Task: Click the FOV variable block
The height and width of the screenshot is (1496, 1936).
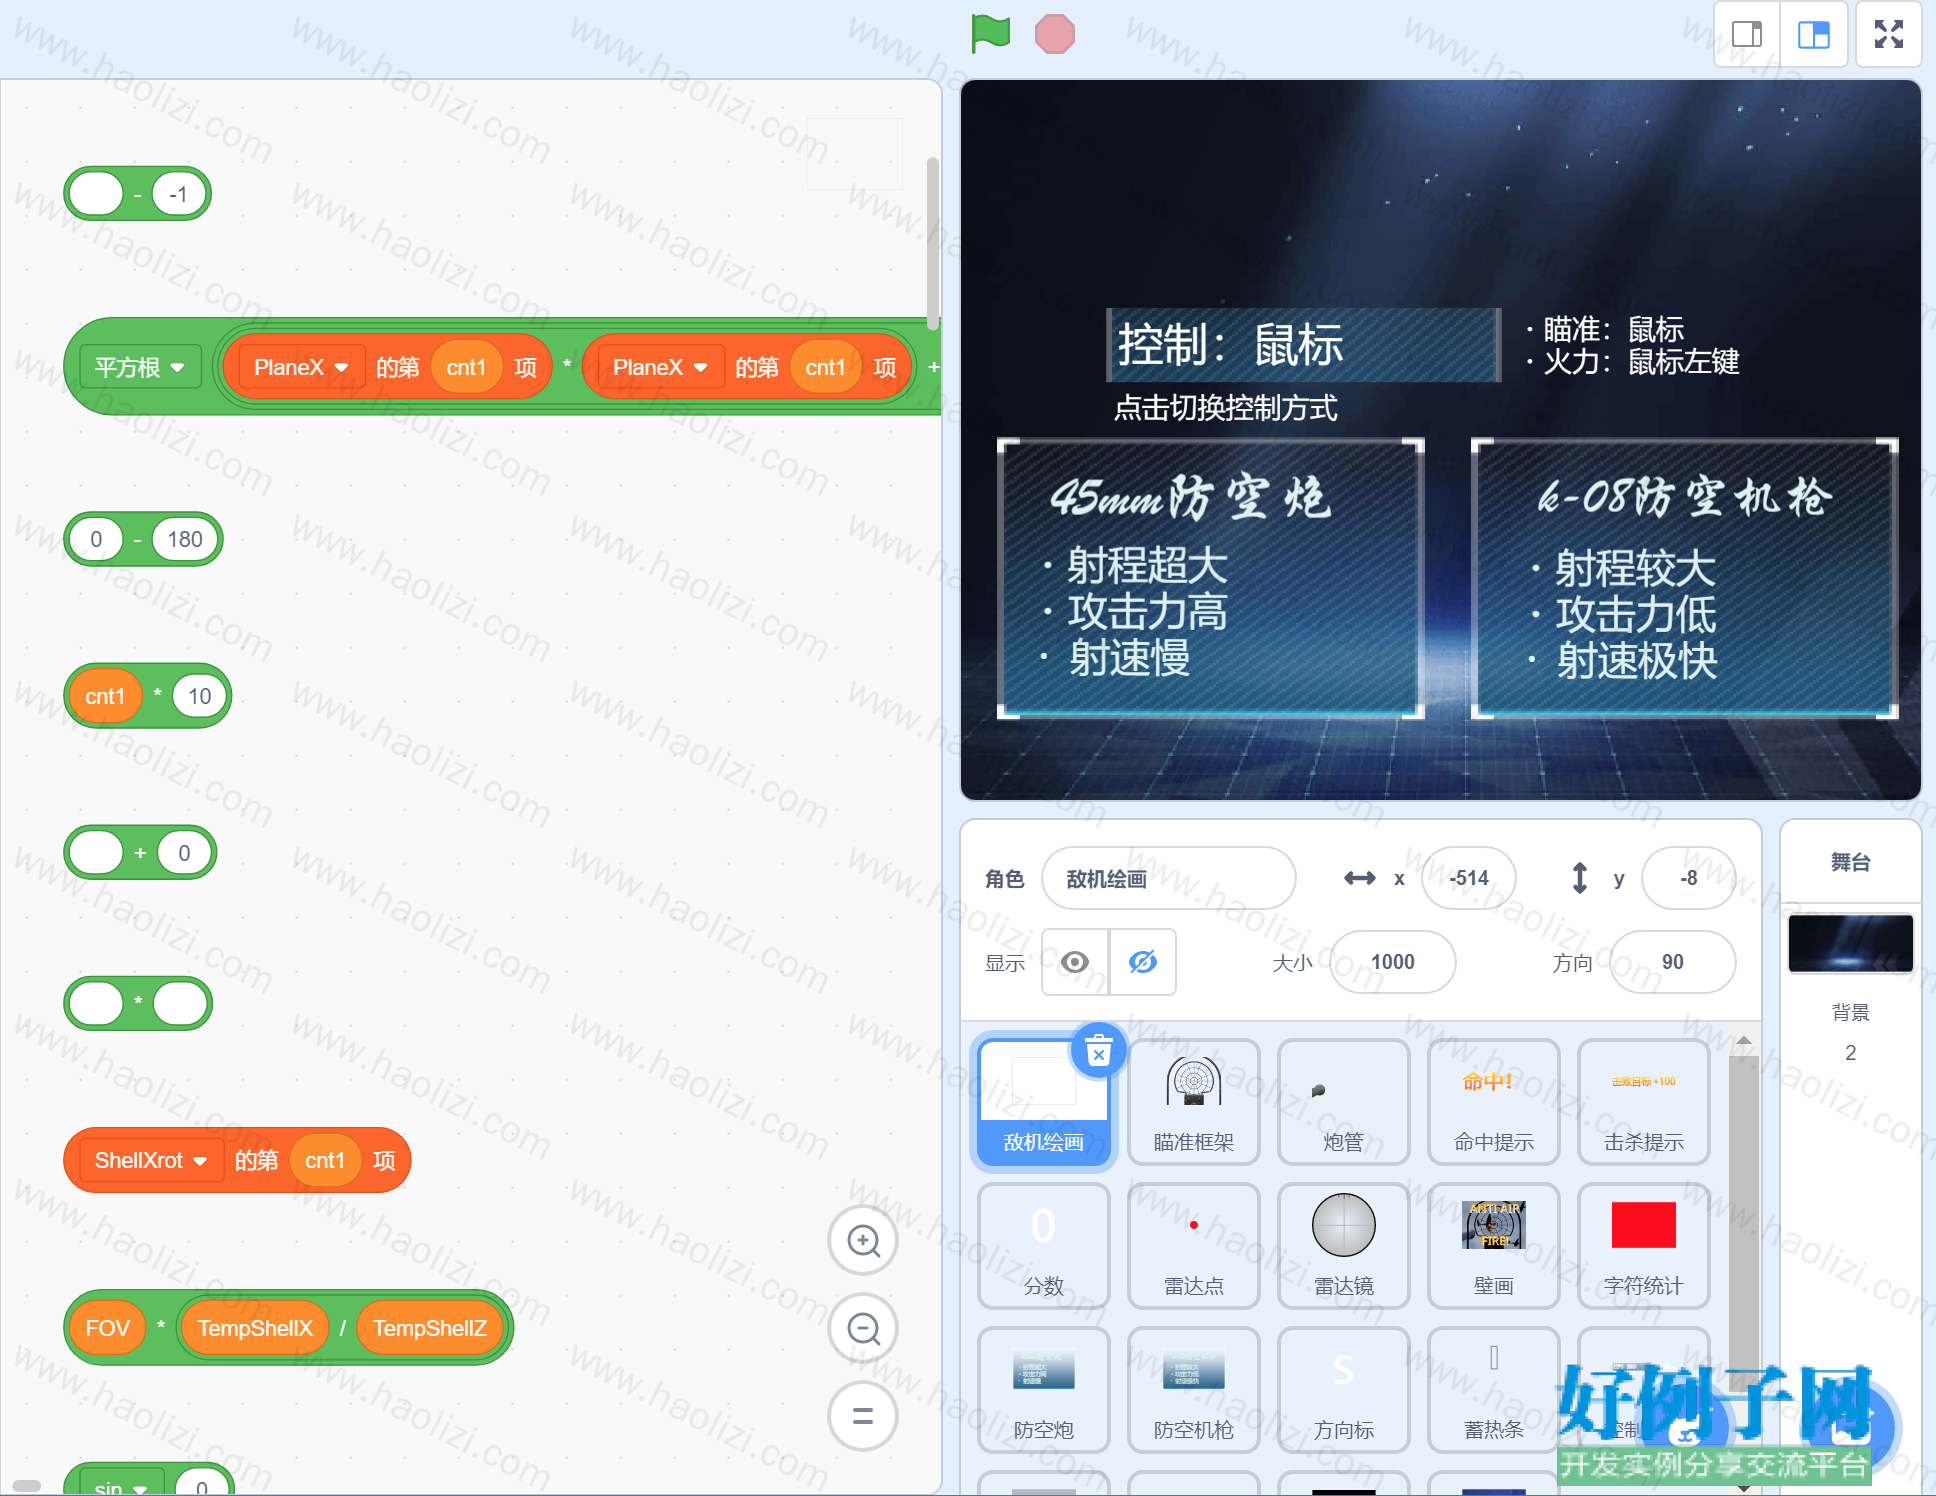Action: (x=107, y=1328)
